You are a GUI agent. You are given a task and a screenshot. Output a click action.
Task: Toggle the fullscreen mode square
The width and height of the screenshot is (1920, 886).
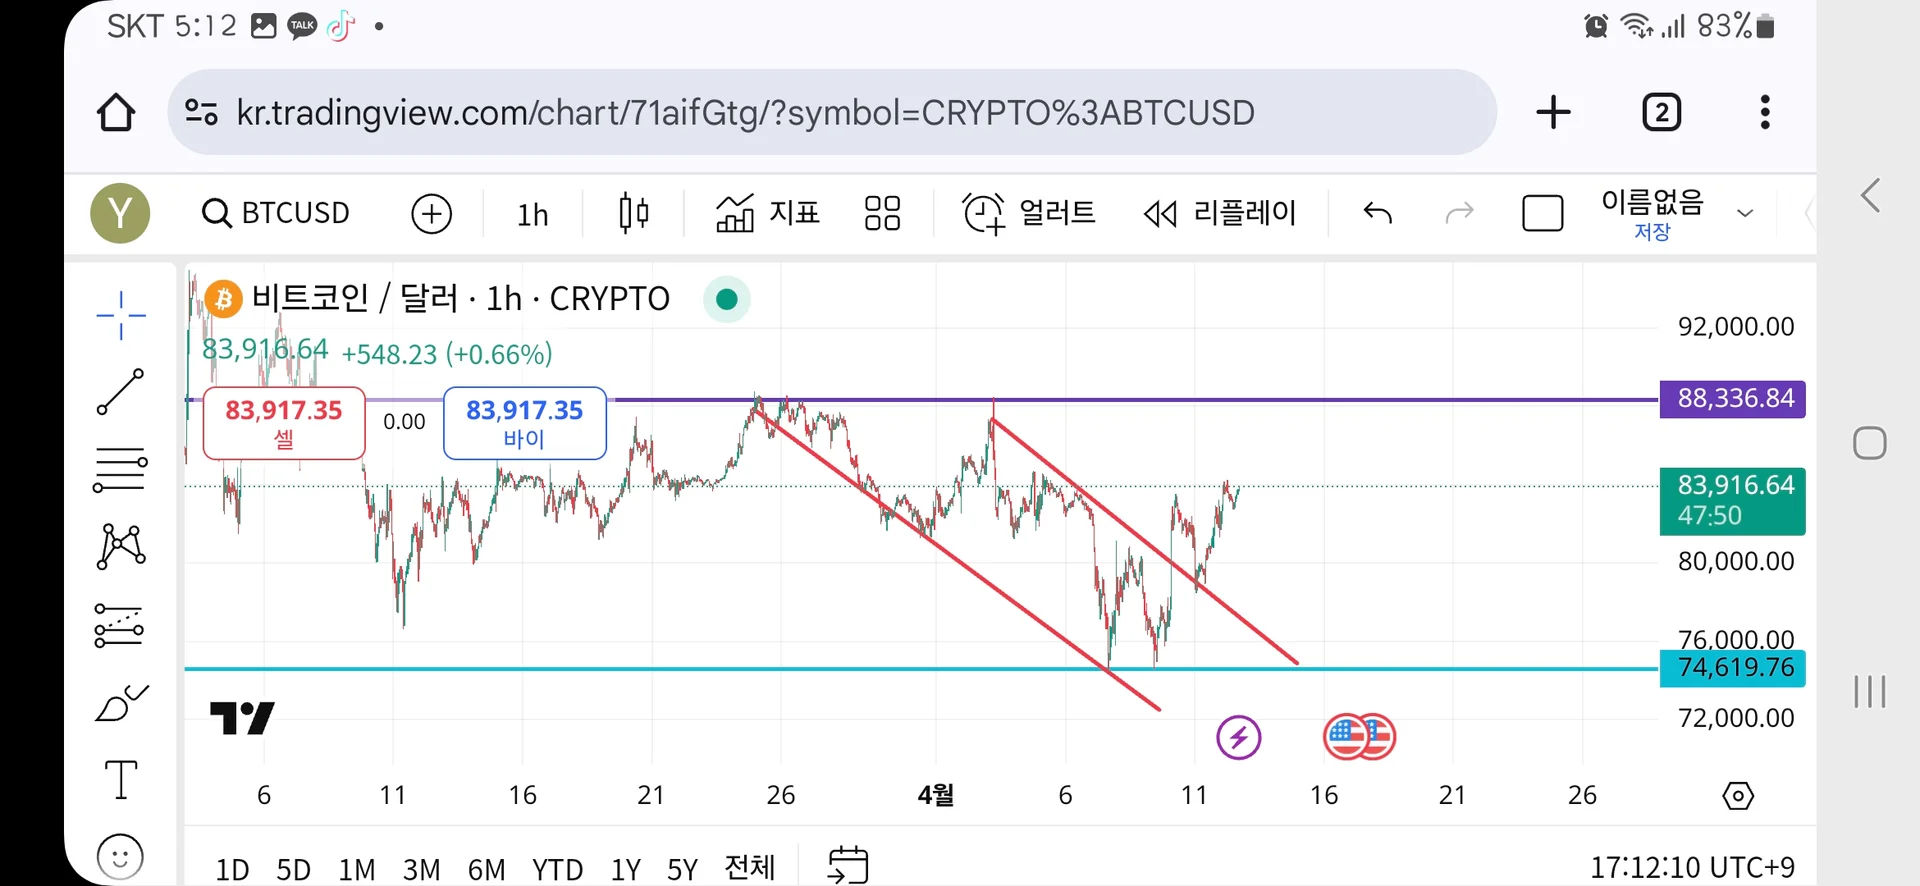click(x=1542, y=213)
